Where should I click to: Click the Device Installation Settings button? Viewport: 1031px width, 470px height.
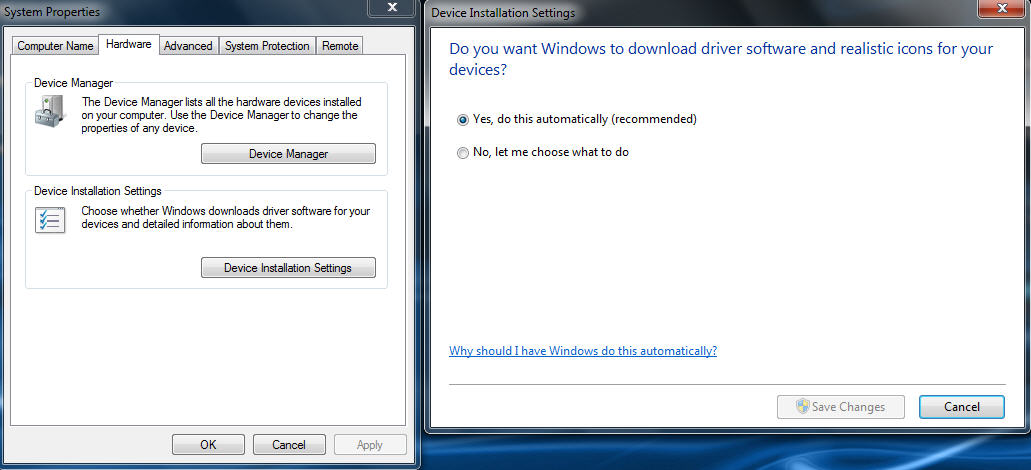point(288,268)
